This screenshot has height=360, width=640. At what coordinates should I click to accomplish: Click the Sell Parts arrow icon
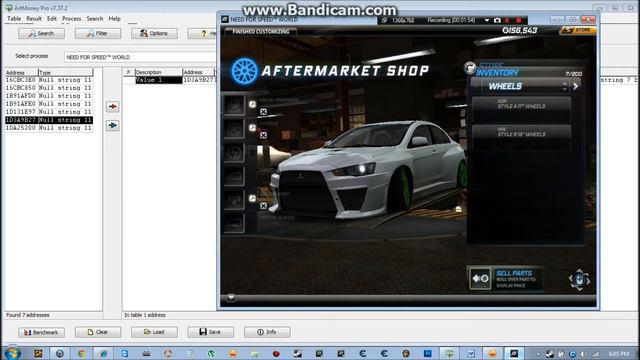tap(480, 279)
